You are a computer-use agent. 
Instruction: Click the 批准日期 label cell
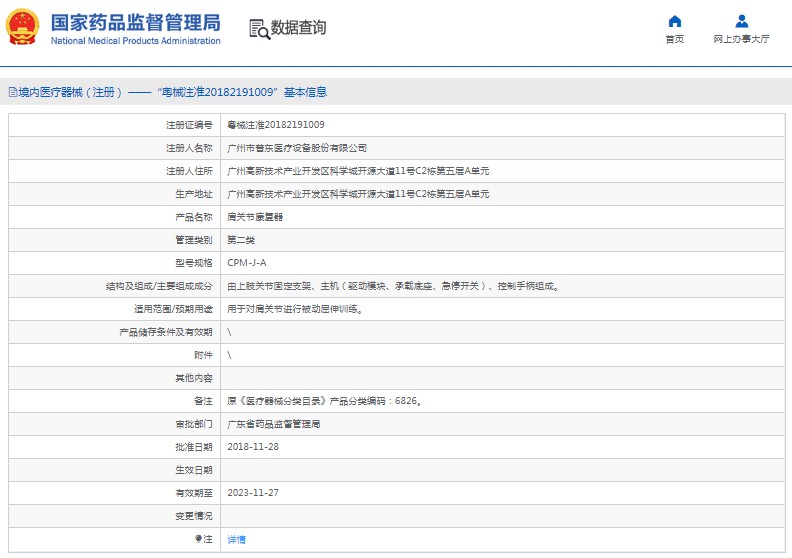pyautogui.click(x=115, y=447)
